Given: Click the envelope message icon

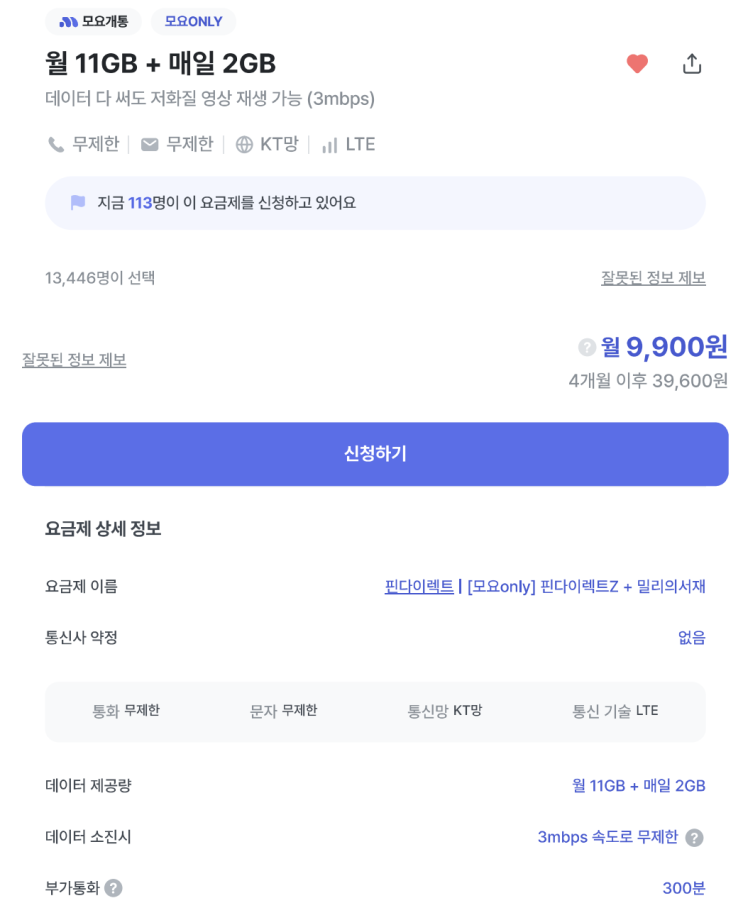Looking at the screenshot, I should click(150, 145).
